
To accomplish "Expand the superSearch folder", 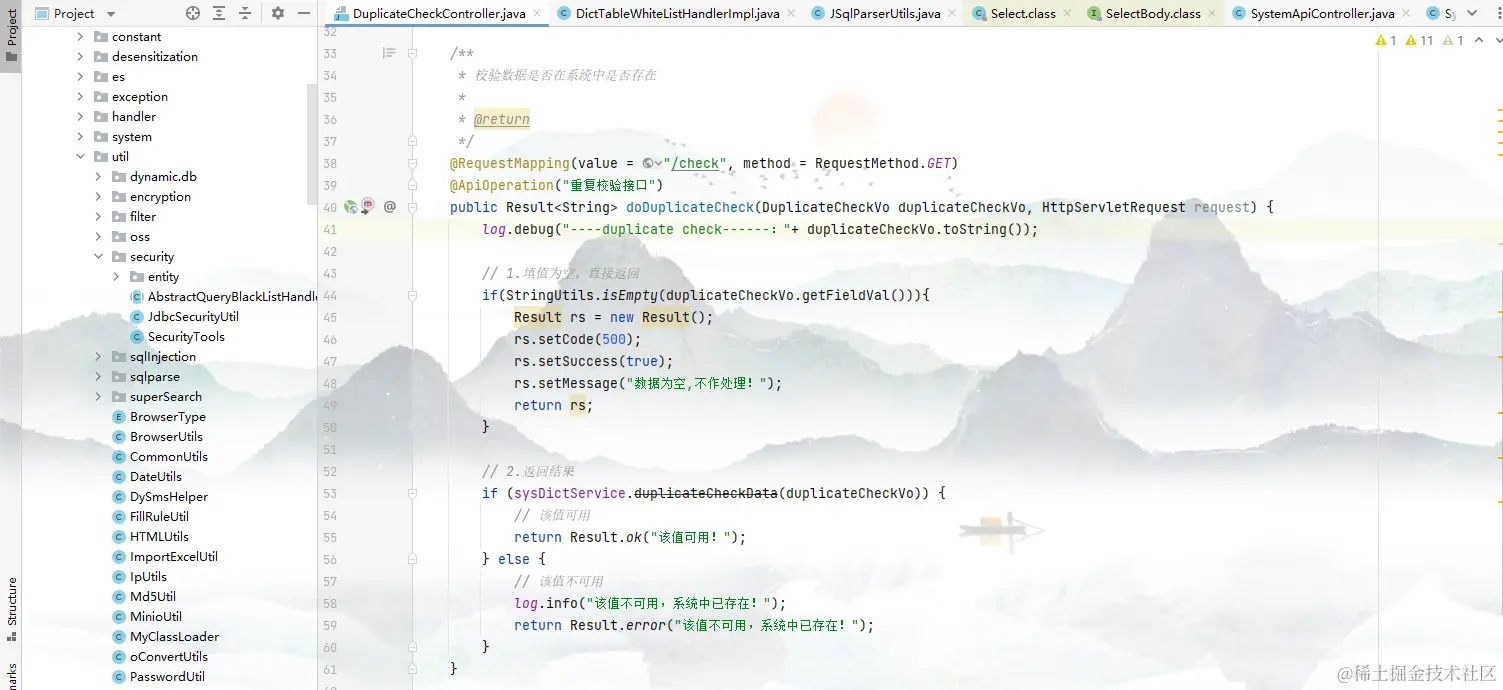I will pos(98,397).
